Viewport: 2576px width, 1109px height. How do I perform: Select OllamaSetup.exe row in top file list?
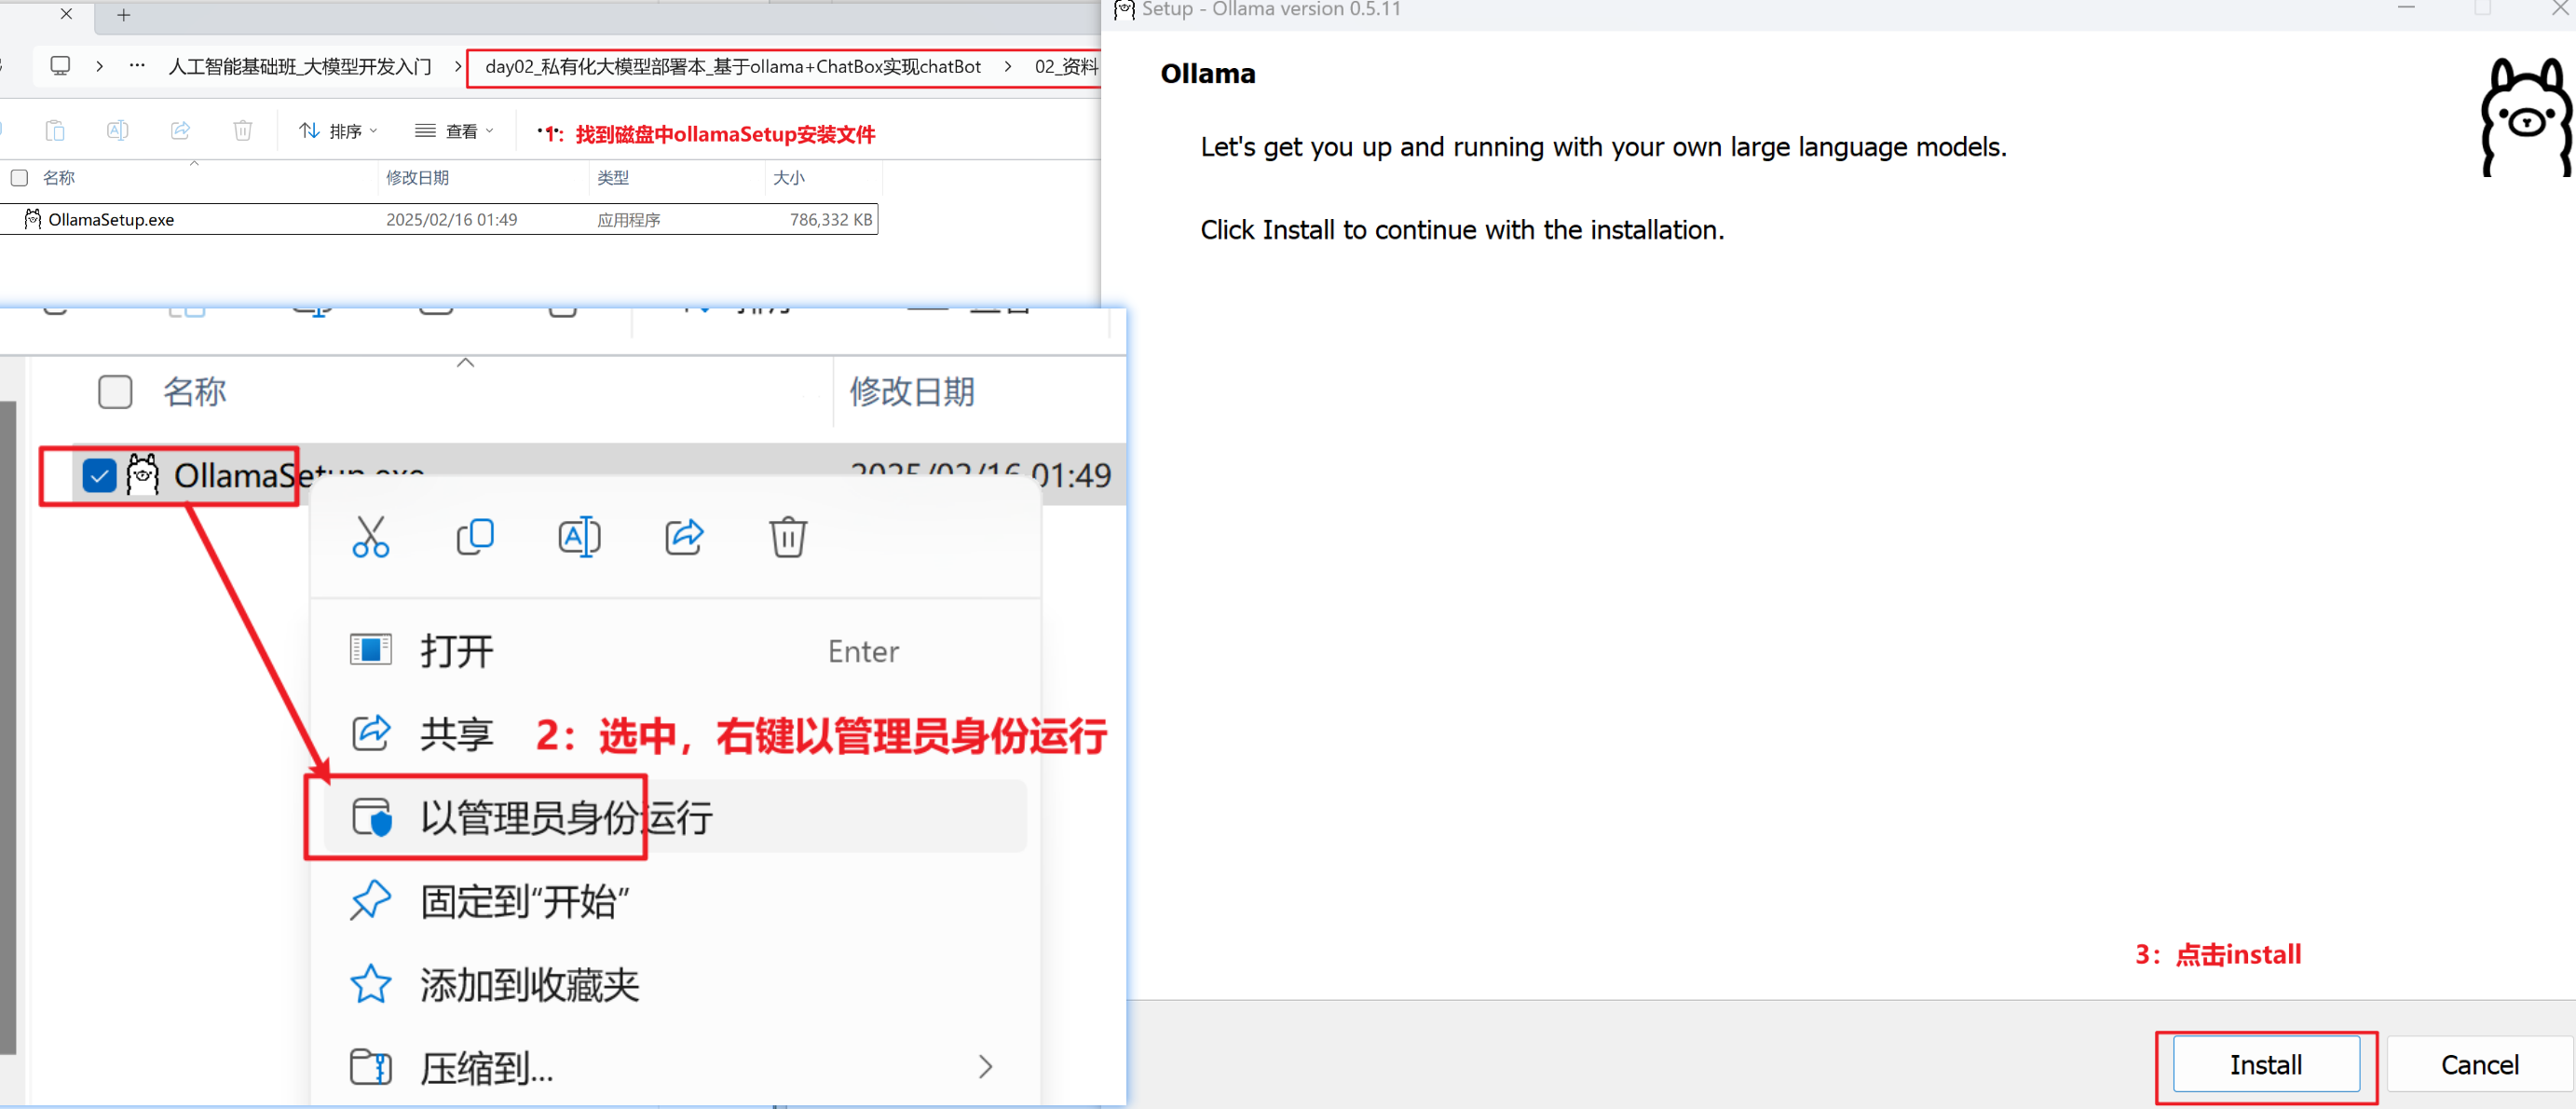(x=111, y=220)
